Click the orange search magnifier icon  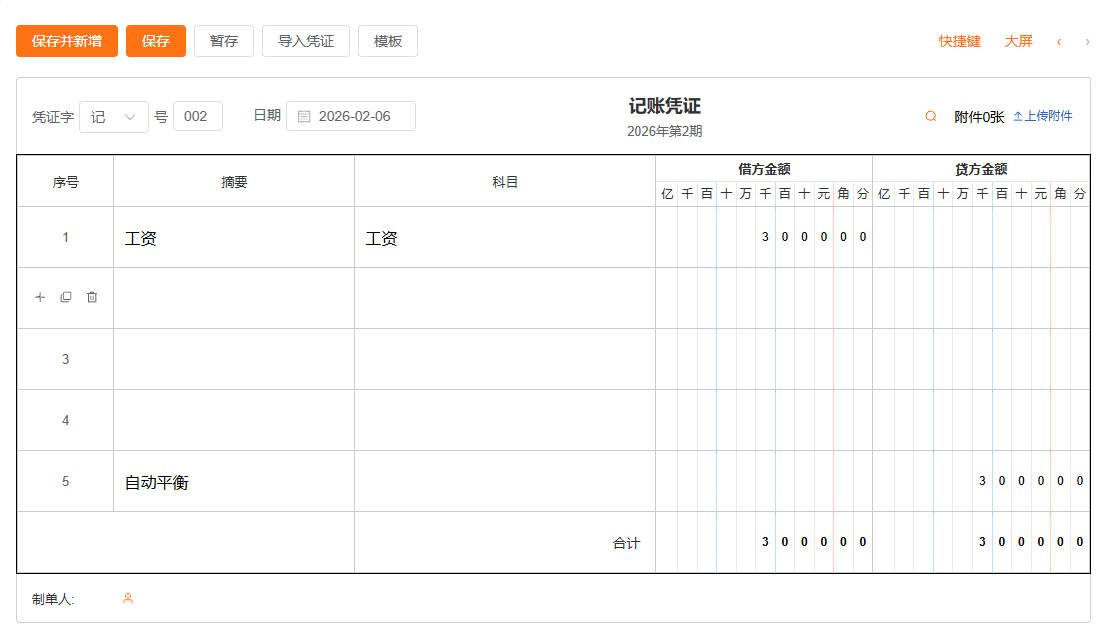[x=931, y=116]
